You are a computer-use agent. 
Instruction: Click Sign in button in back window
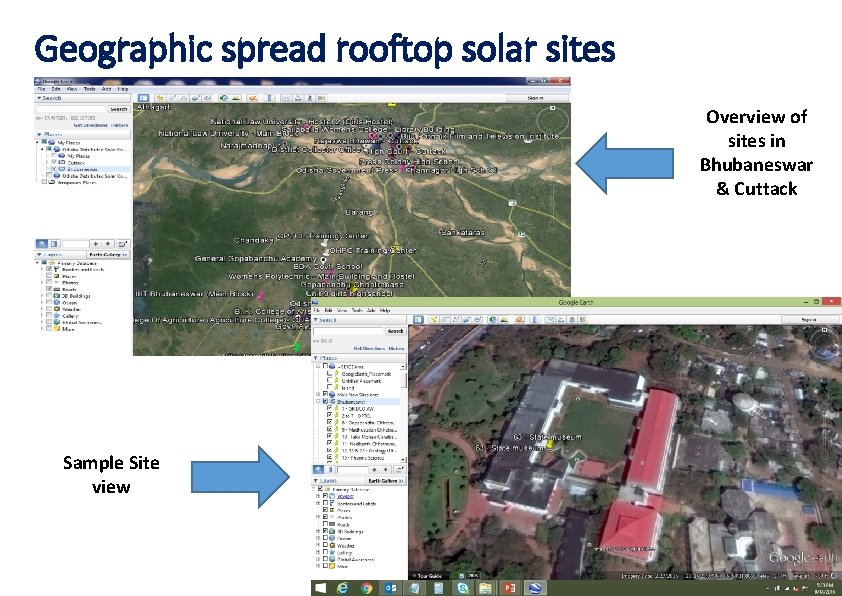coord(535,98)
